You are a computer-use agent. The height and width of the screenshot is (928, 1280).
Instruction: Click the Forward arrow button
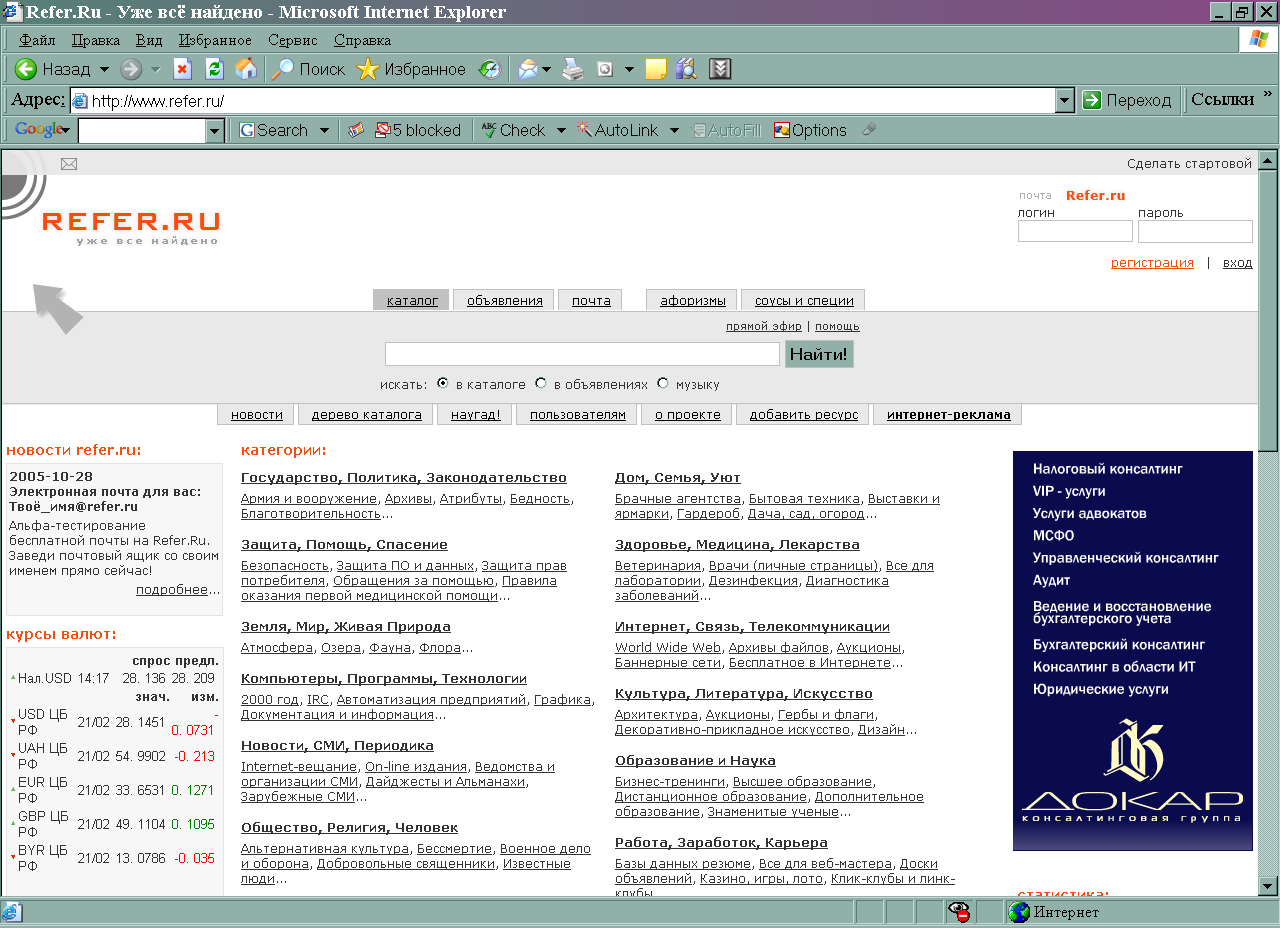pos(131,69)
